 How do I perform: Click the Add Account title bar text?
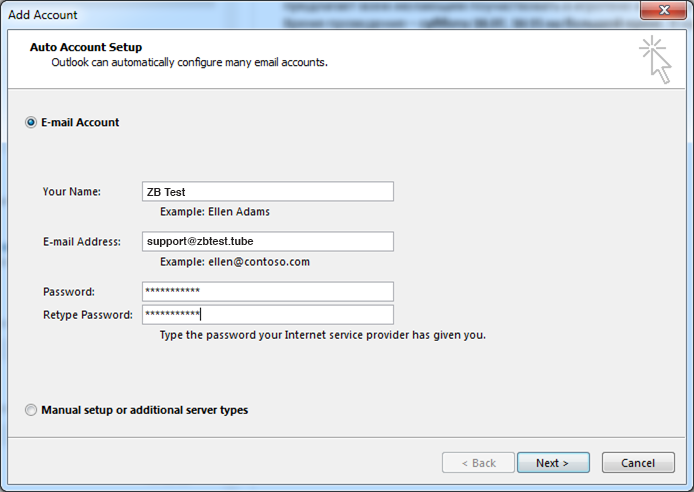tap(43, 15)
